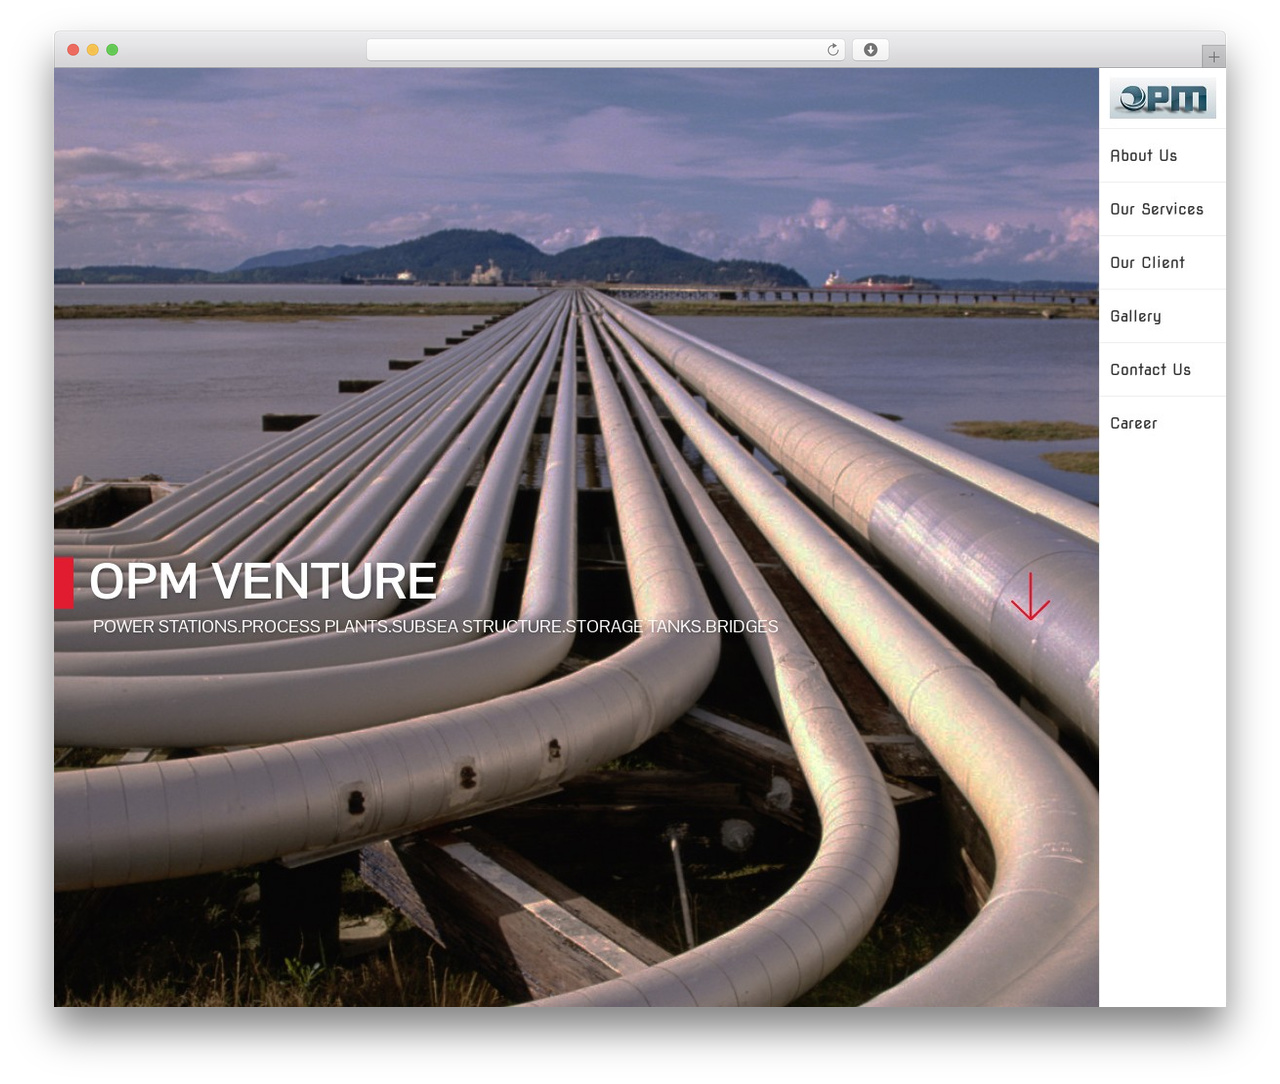Maximize the window with green button

[x=112, y=50]
